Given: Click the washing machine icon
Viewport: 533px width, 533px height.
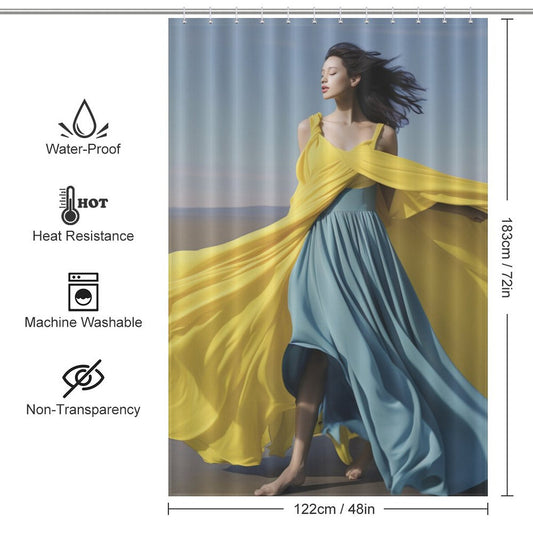Looking at the screenshot, I should click(x=83, y=292).
